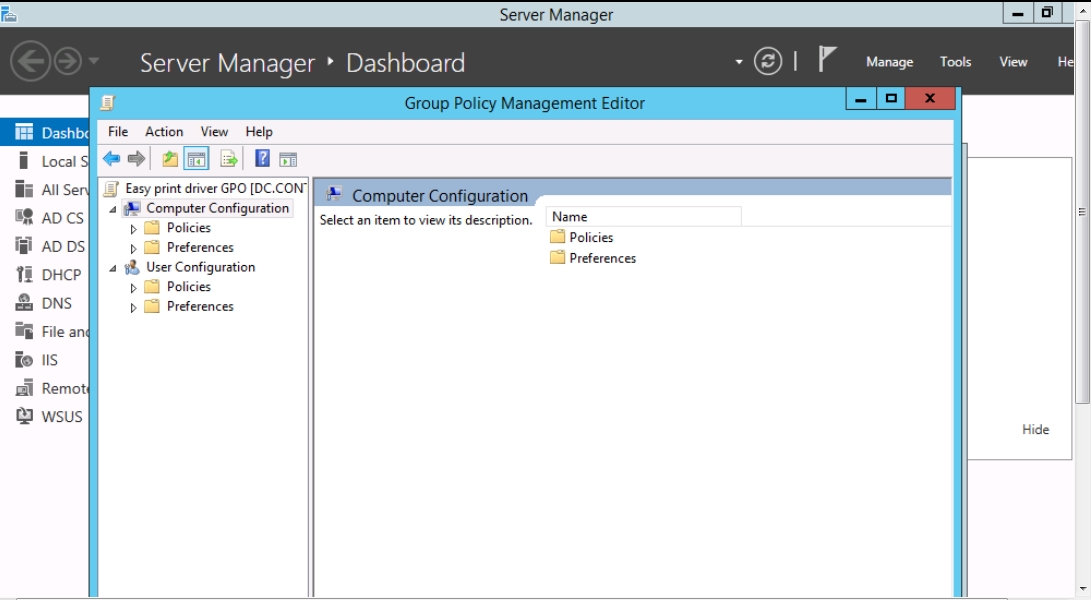This screenshot has width=1091, height=600.
Task: Collapse the Computer Configuration tree node
Action: pyautogui.click(x=113, y=209)
